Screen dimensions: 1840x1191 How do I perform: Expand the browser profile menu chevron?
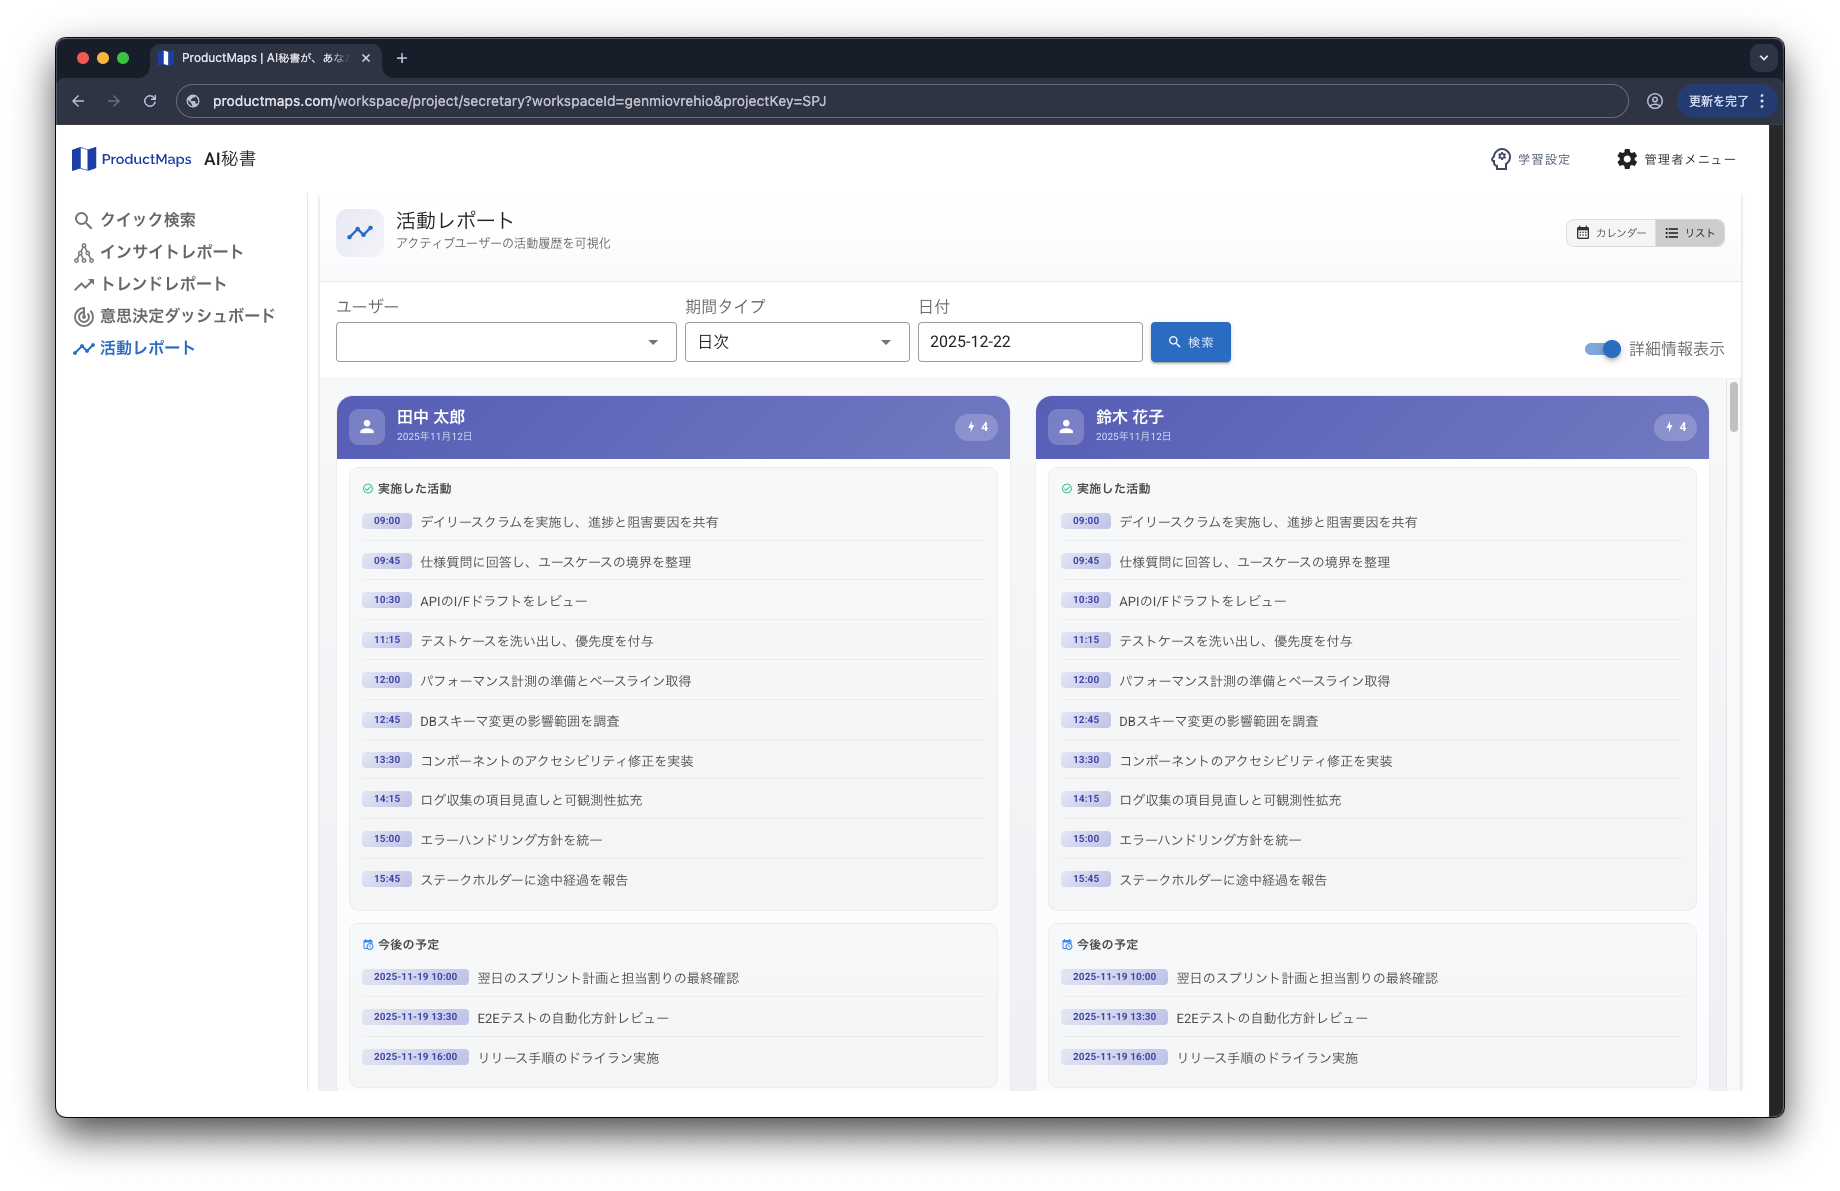point(1764,58)
